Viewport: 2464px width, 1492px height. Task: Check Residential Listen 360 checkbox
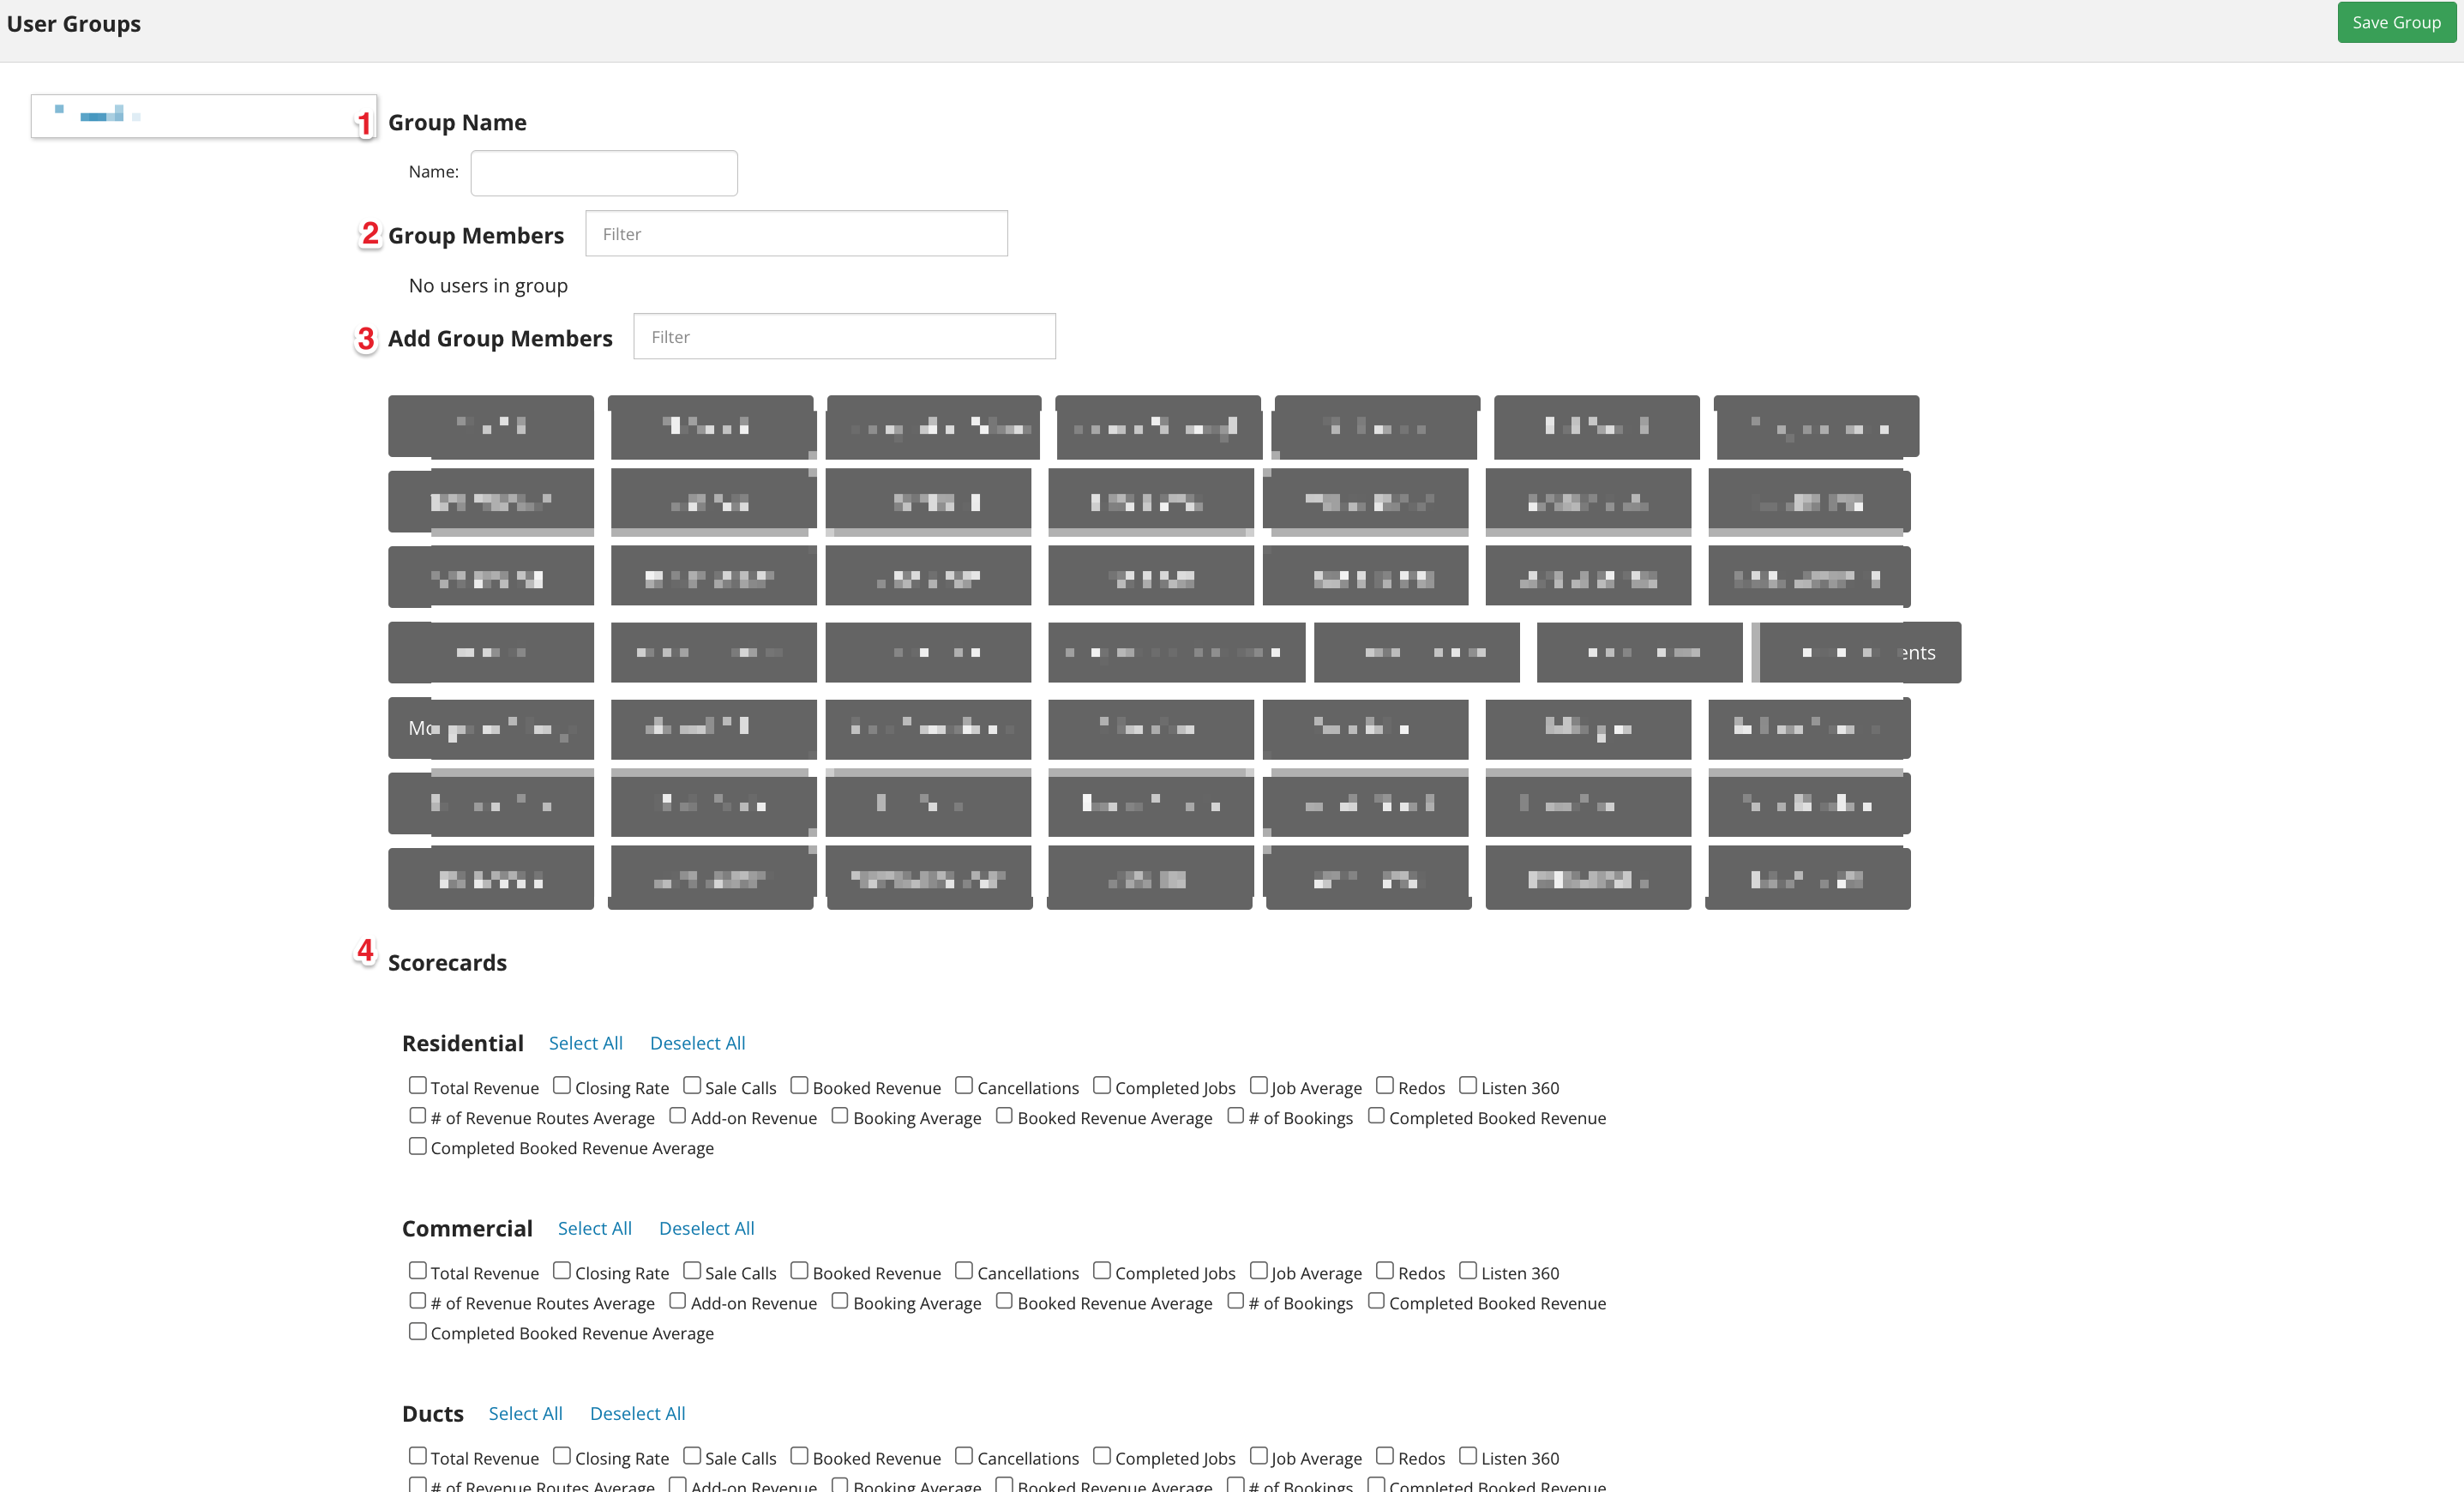point(1468,1085)
